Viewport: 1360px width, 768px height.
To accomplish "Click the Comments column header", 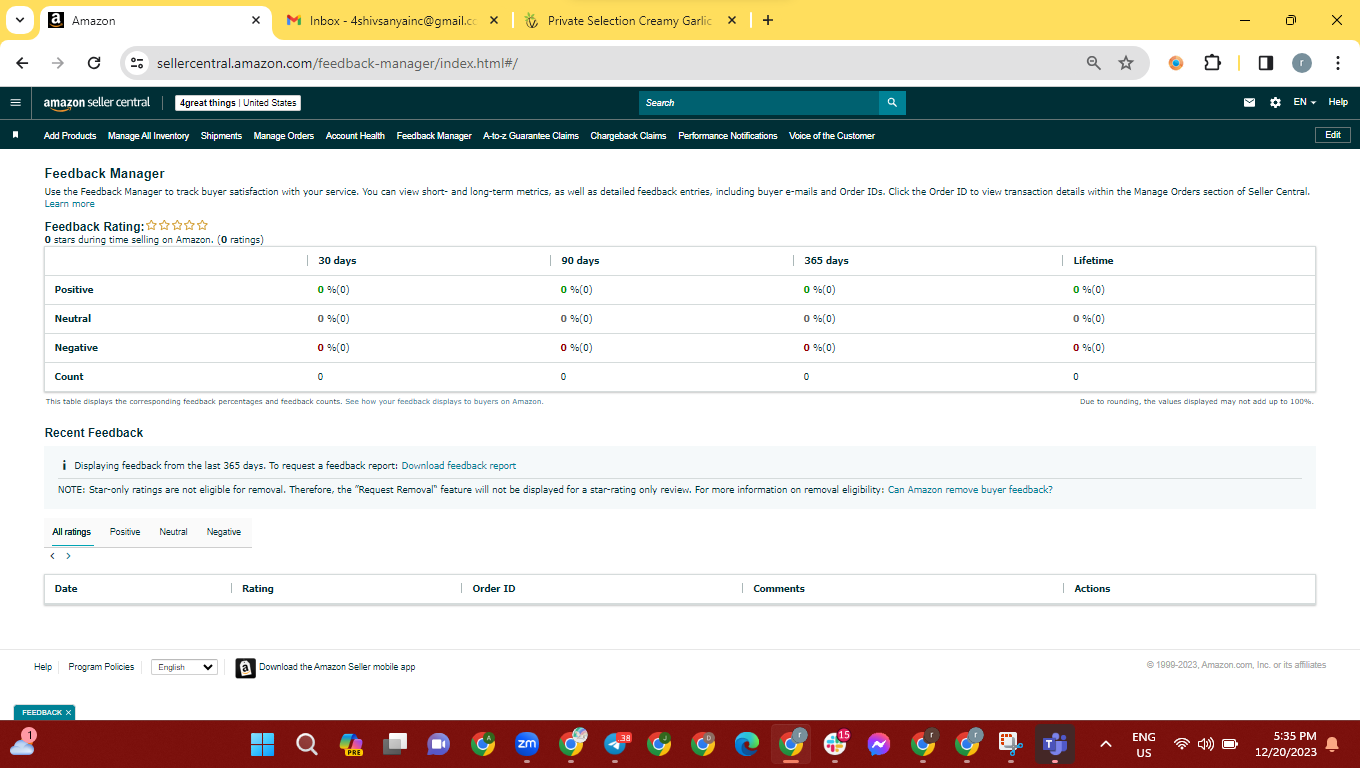I will (x=779, y=589).
